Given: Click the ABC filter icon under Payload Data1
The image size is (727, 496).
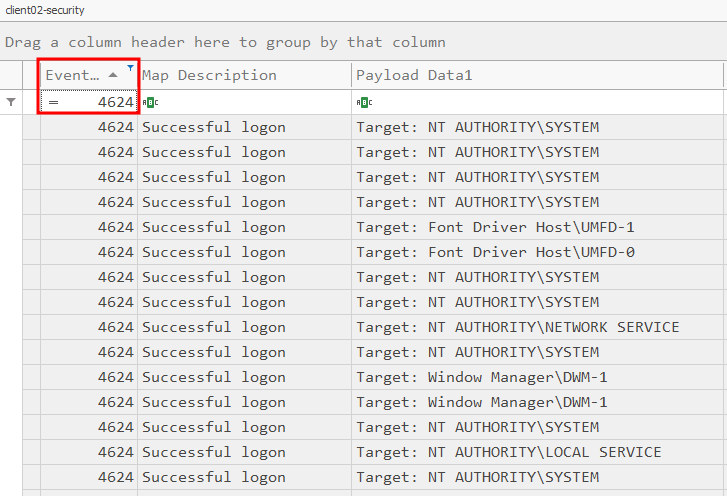Looking at the screenshot, I should 364,102.
